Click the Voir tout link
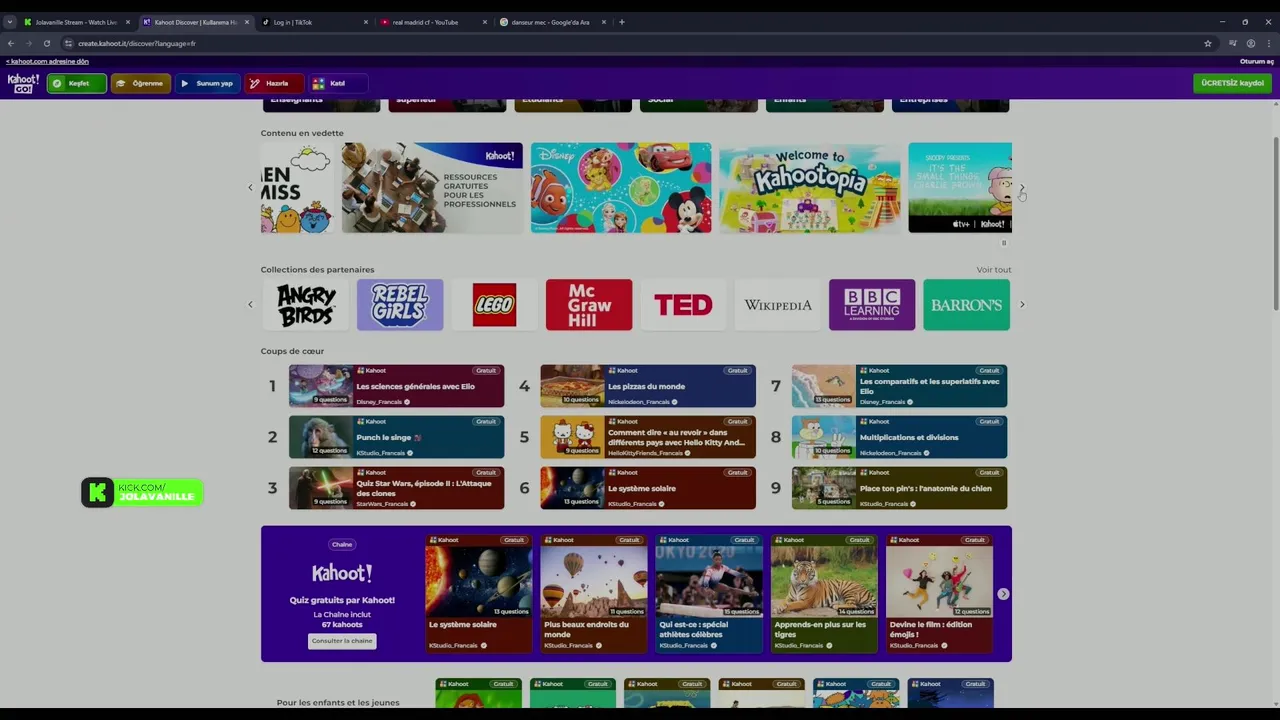1280x720 pixels. click(994, 270)
